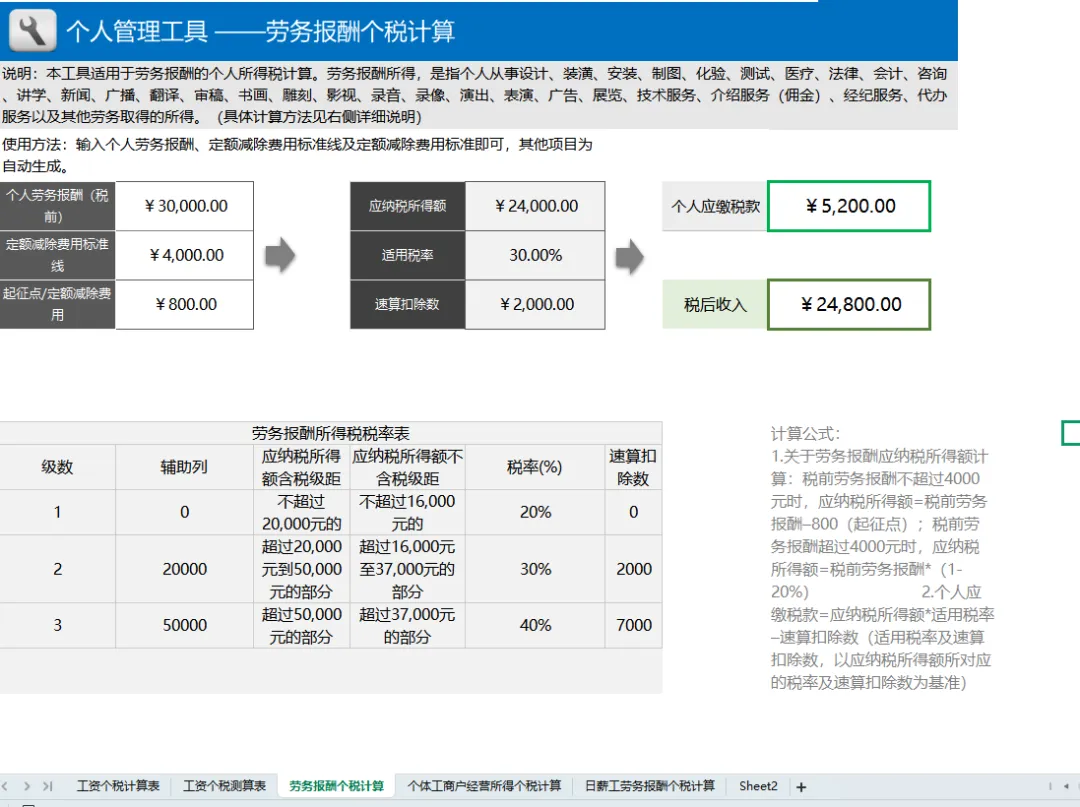Click the wrench tool icon in header

click(32, 30)
